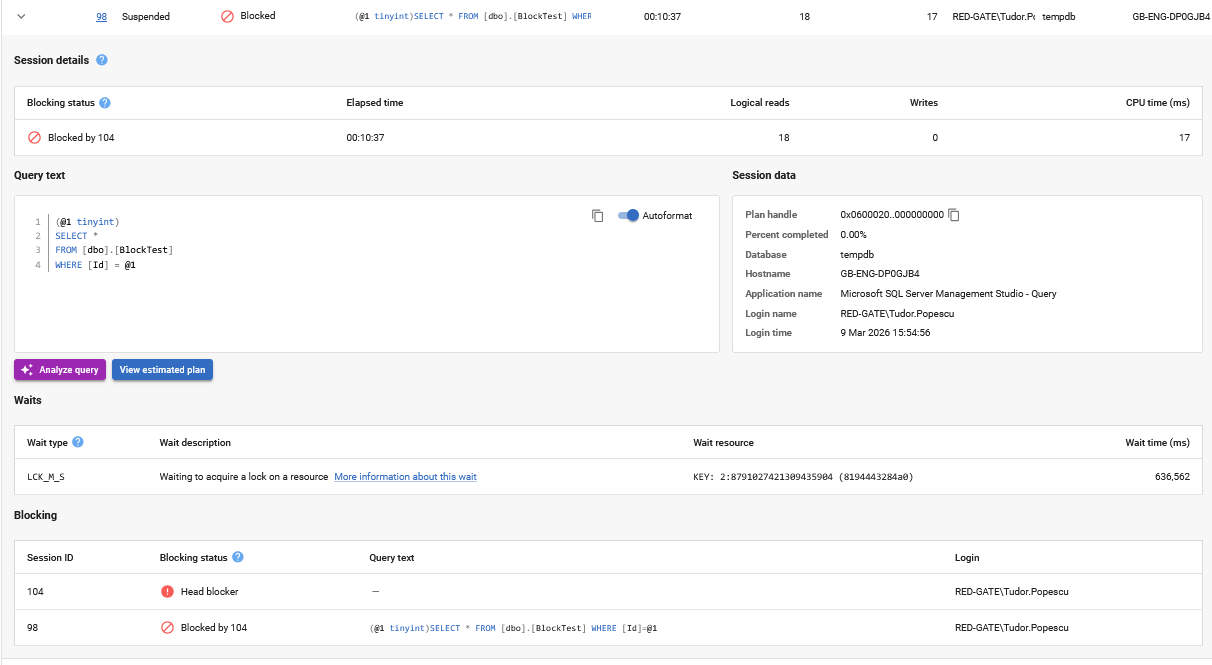
Task: Collapse the session 98 row chevron
Action: (x=21, y=16)
